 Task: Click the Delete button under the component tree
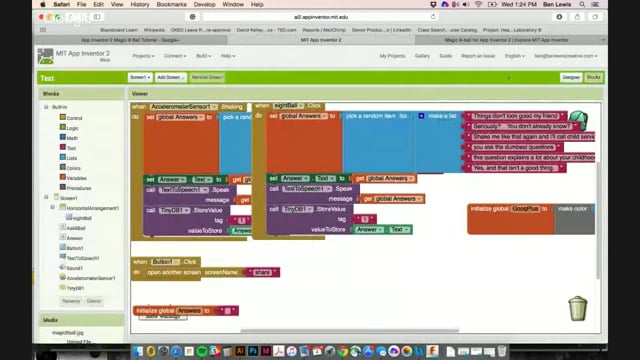pyautogui.click(x=93, y=301)
